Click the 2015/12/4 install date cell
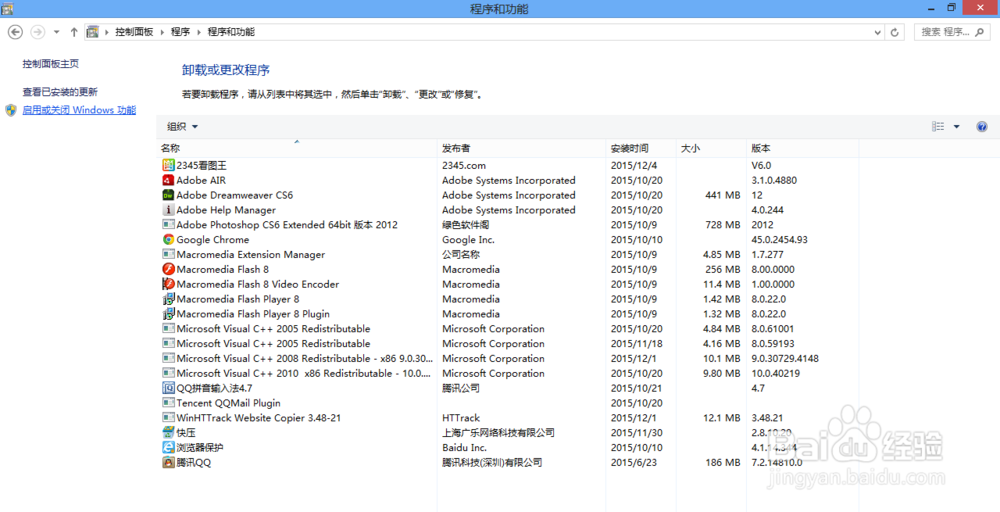 (634, 165)
